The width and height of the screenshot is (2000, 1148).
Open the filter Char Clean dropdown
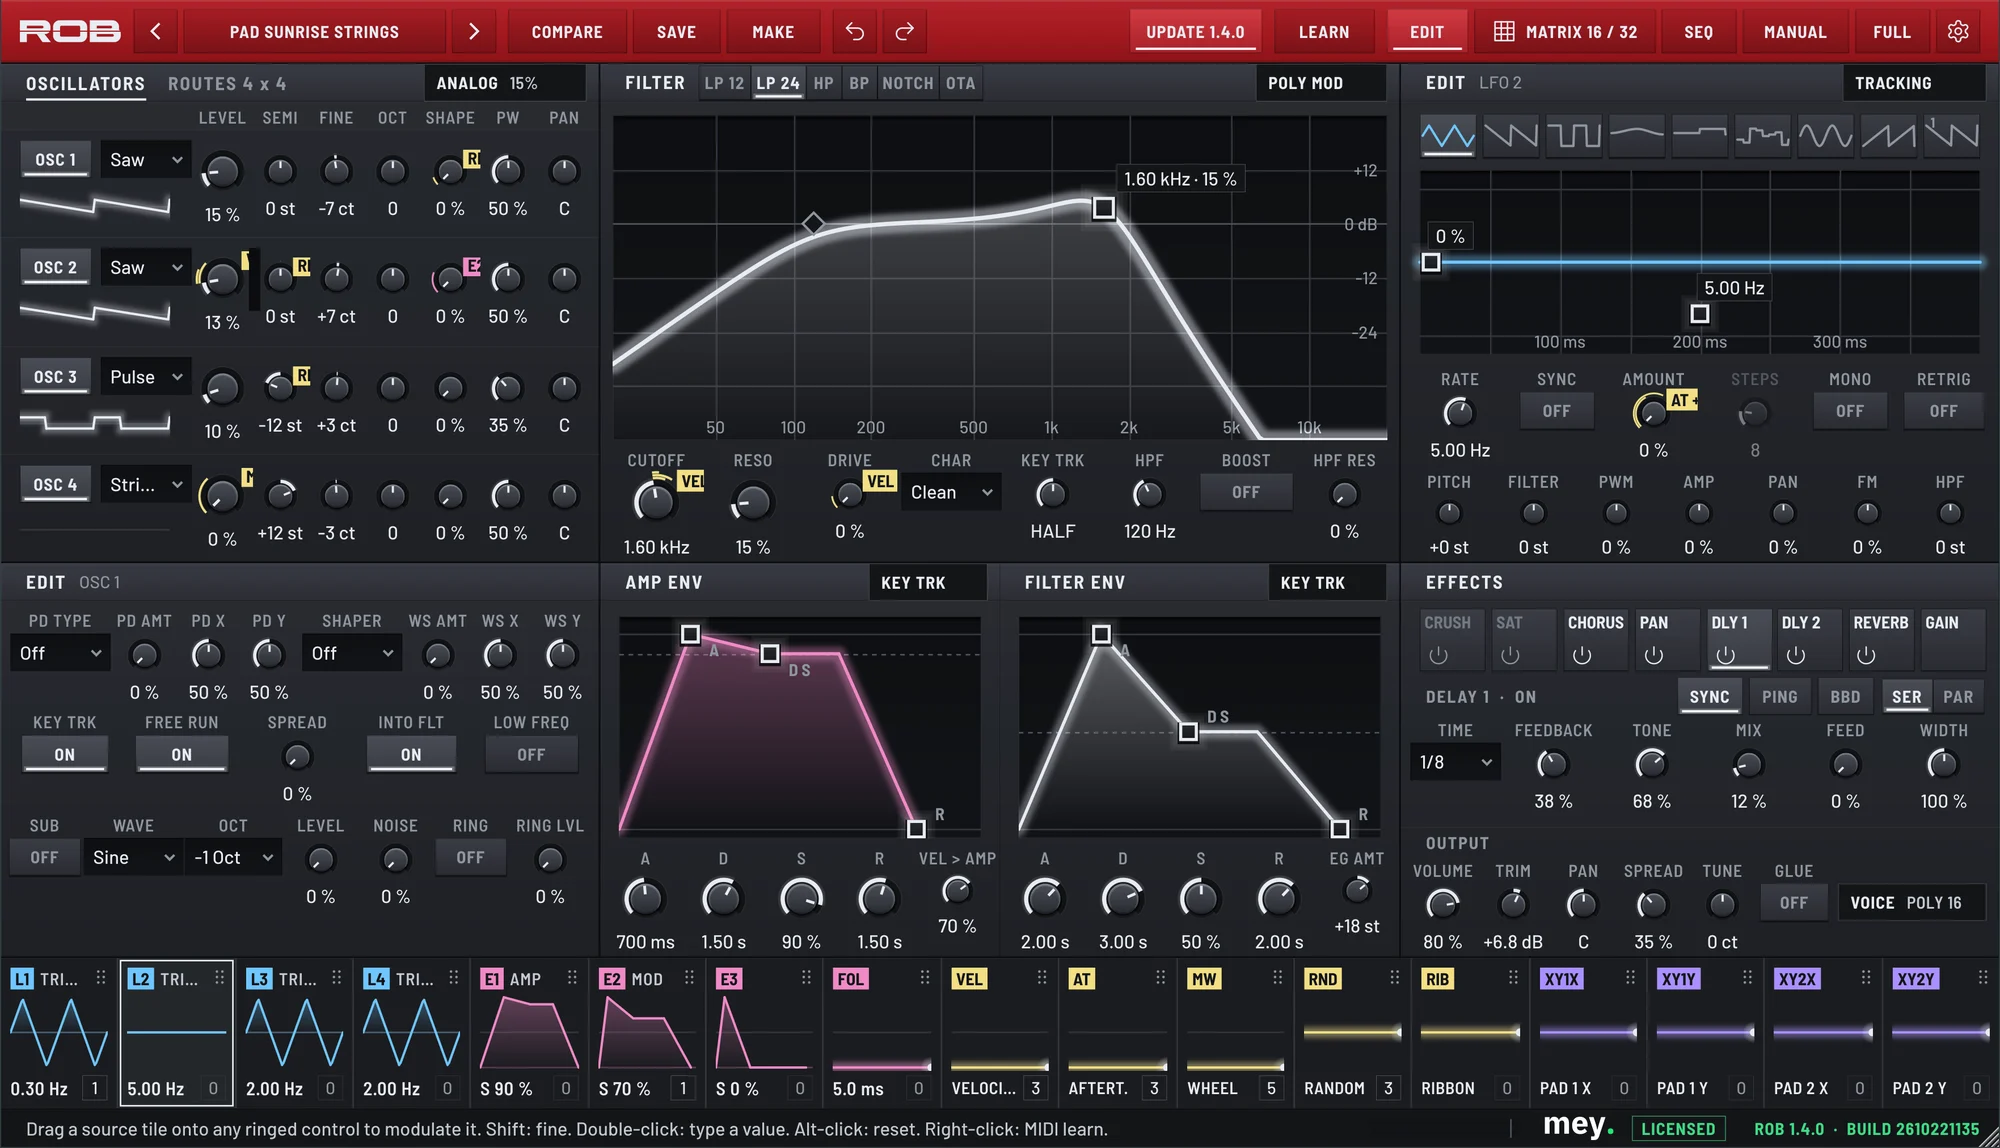(x=950, y=492)
